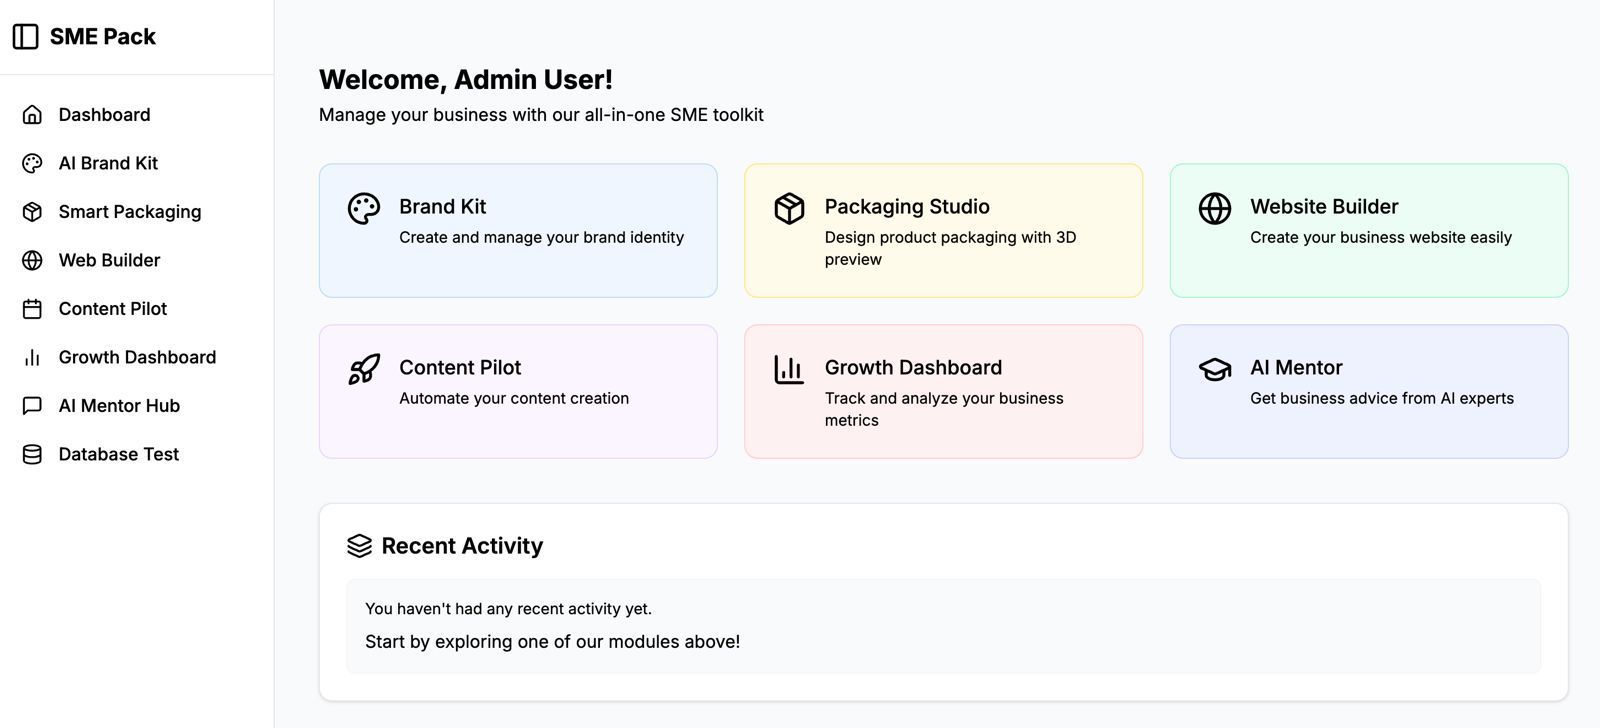Image resolution: width=1600 pixels, height=728 pixels.
Task: Click the SME Pack title in the header
Action: tap(103, 37)
